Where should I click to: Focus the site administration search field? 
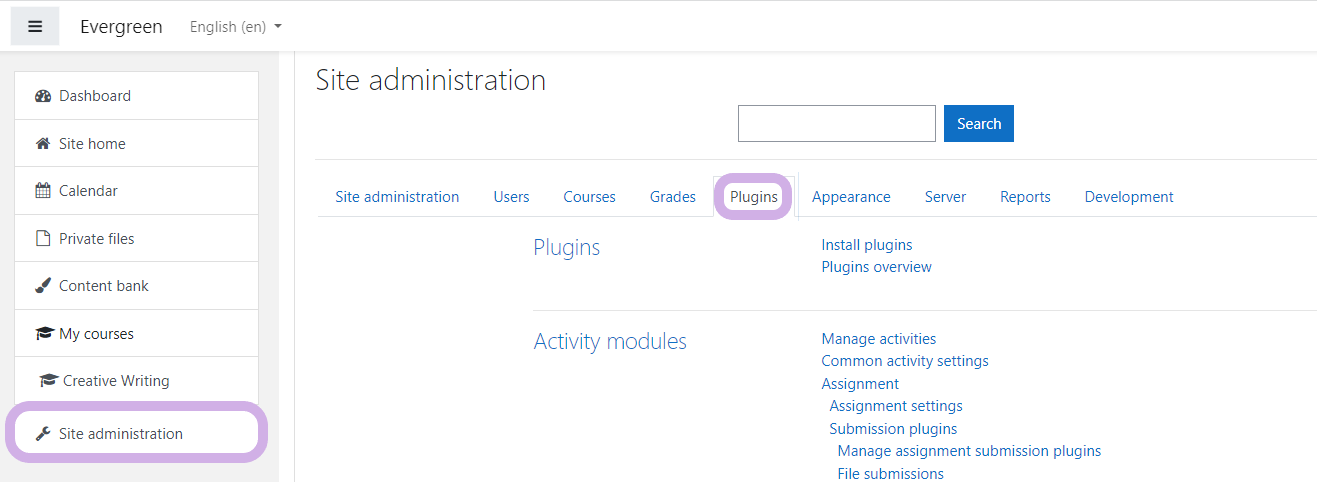(x=837, y=124)
